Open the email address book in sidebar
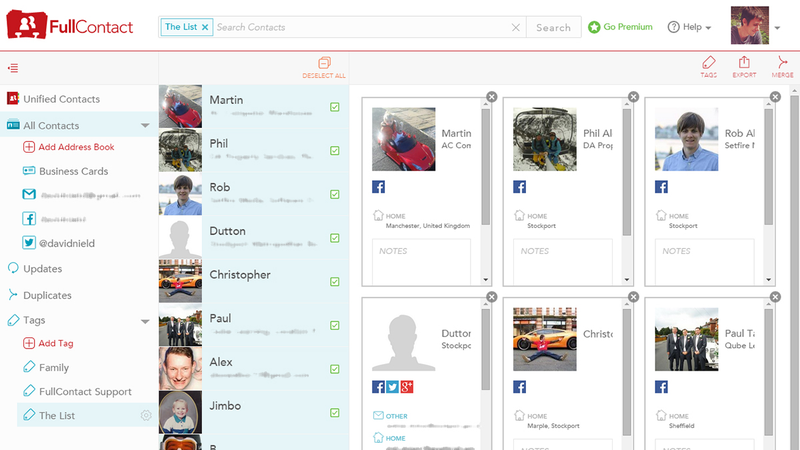The width and height of the screenshot is (800, 450). [82, 195]
